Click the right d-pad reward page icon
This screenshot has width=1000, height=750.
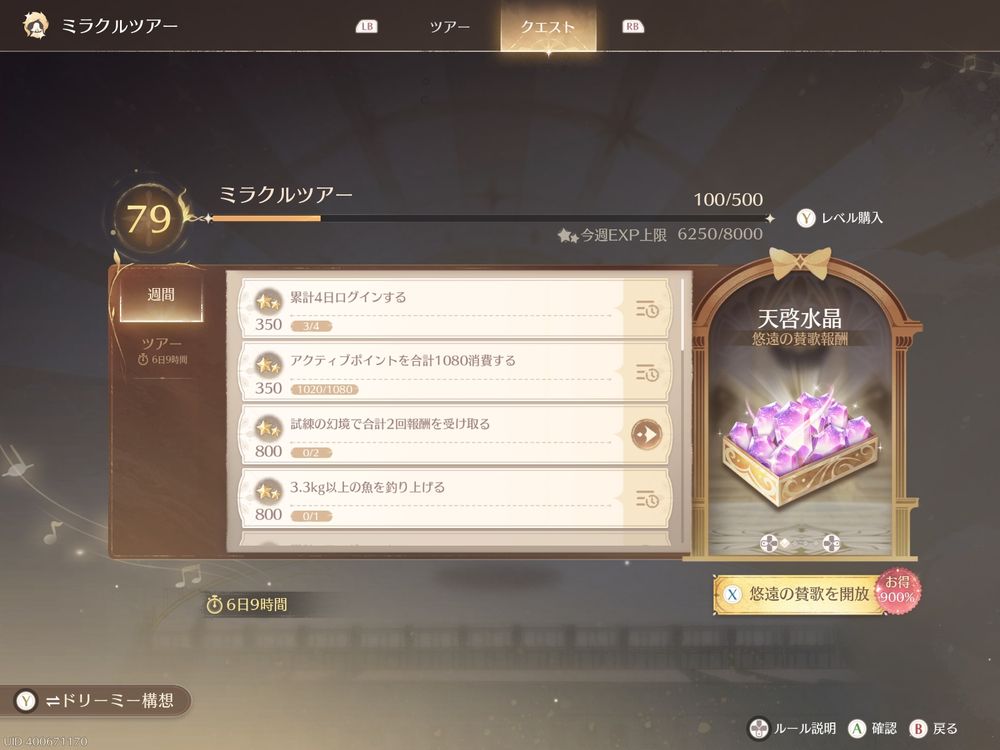click(830, 543)
